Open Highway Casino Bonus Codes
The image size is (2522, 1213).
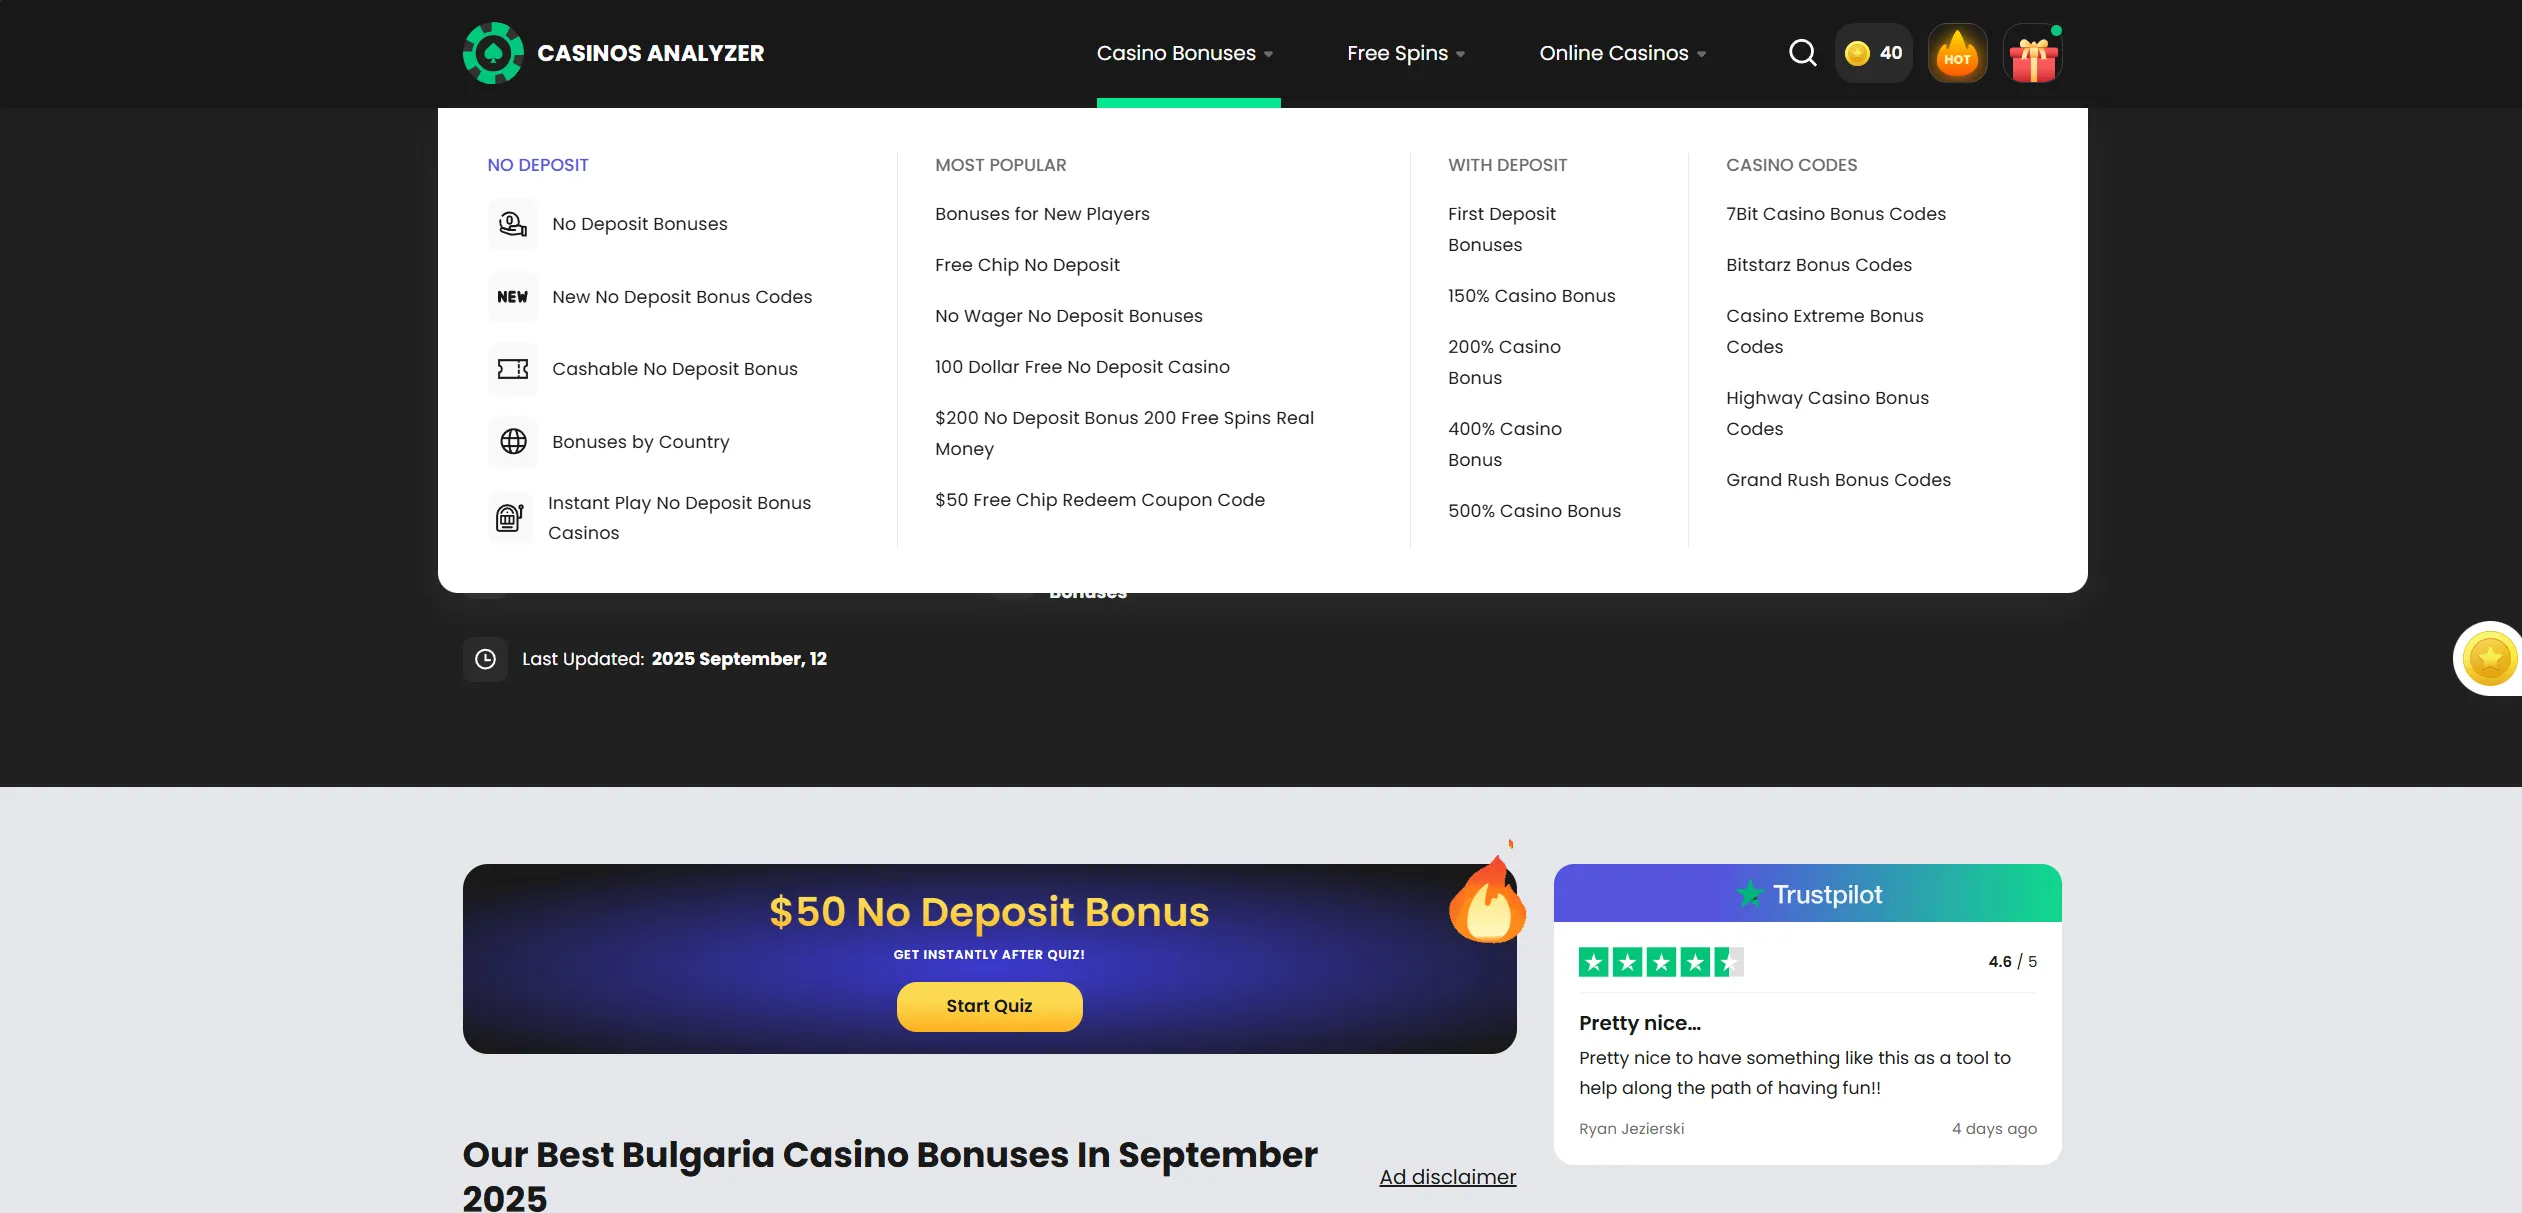(1827, 413)
